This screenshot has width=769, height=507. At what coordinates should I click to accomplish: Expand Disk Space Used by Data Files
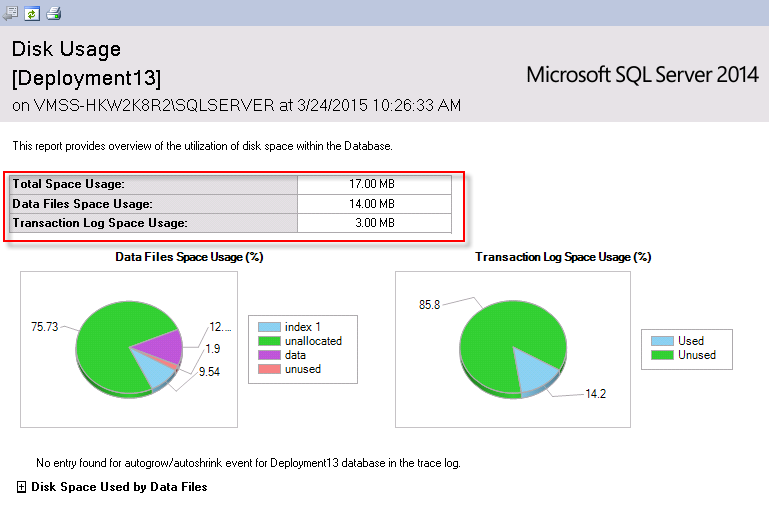21,487
